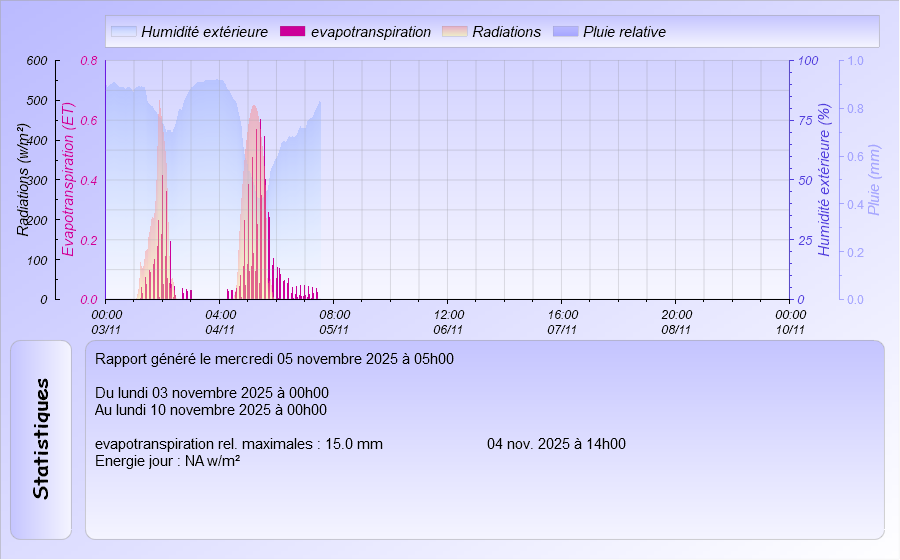Click the 'Au lundi 10 novembre 2025' line
Image resolution: width=900 pixels, height=560 pixels.
coord(211,410)
